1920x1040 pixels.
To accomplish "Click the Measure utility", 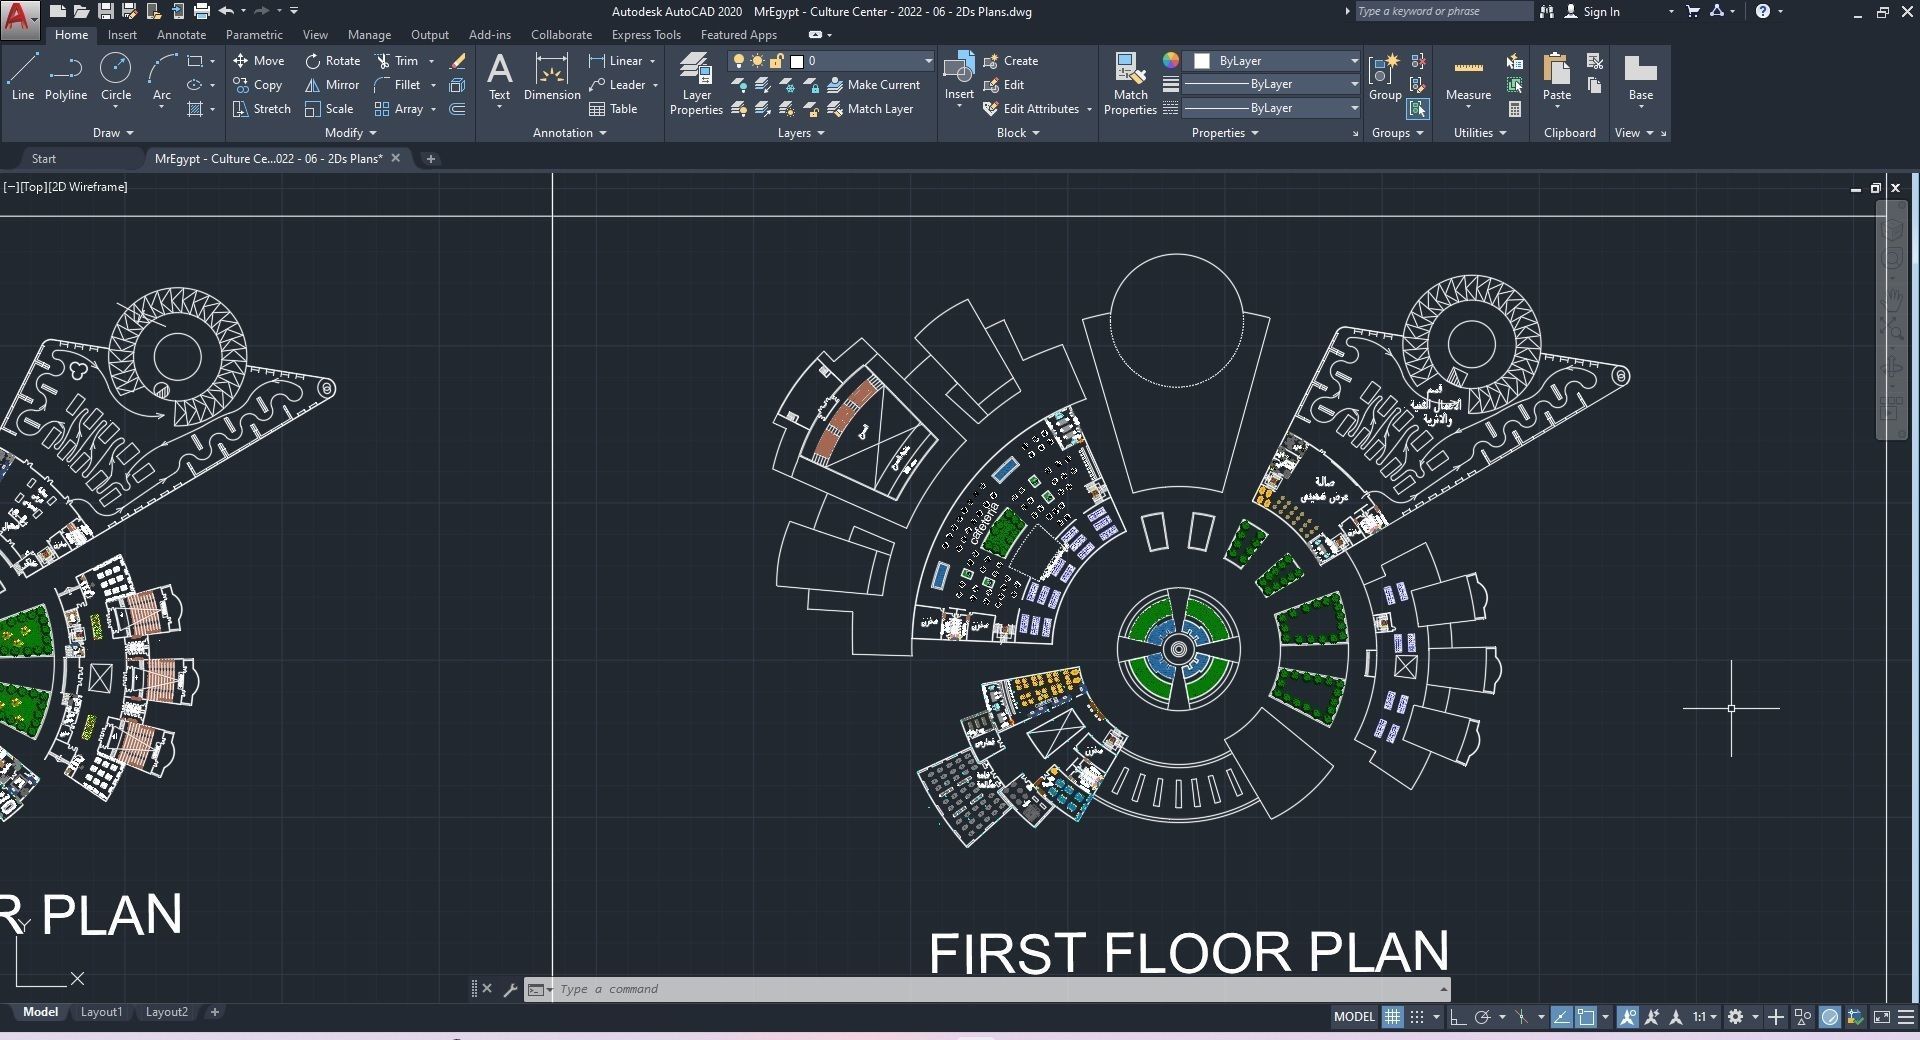I will (1468, 78).
